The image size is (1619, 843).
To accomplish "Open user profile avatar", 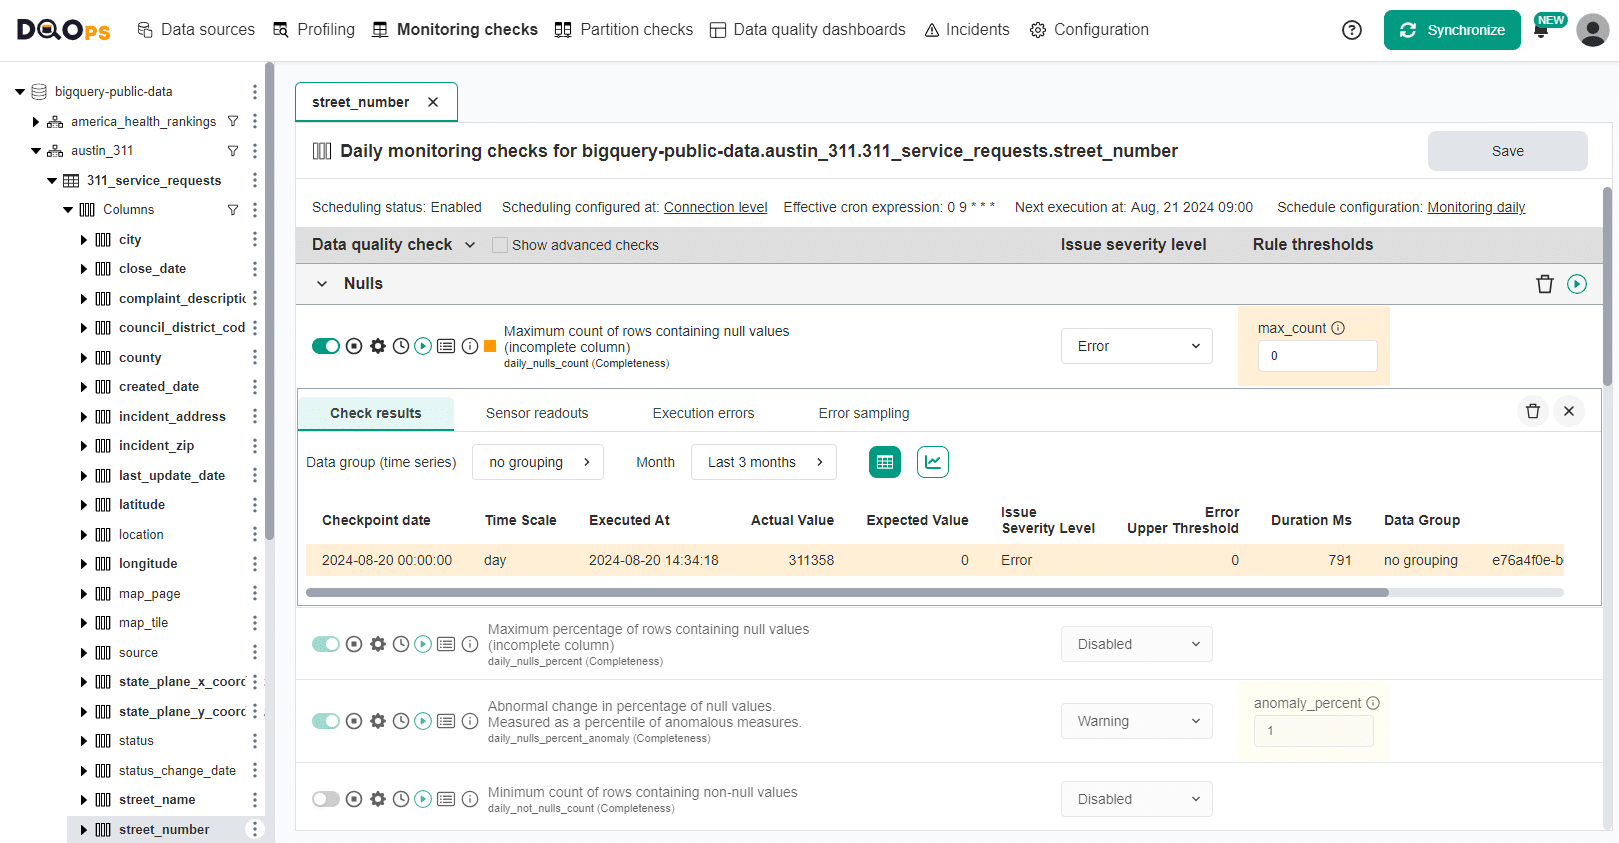I will (x=1592, y=30).
